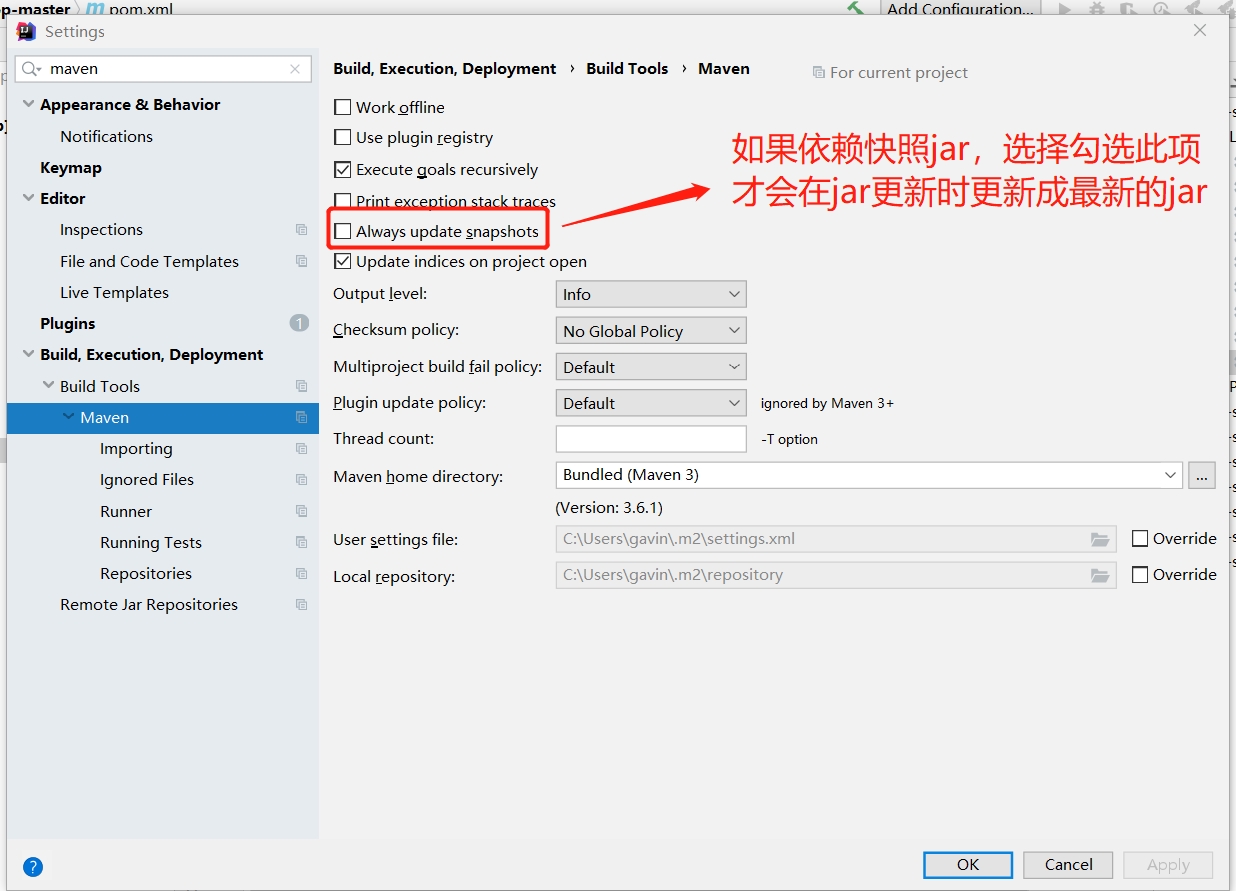Click the search magnifier icon

[x=32, y=69]
